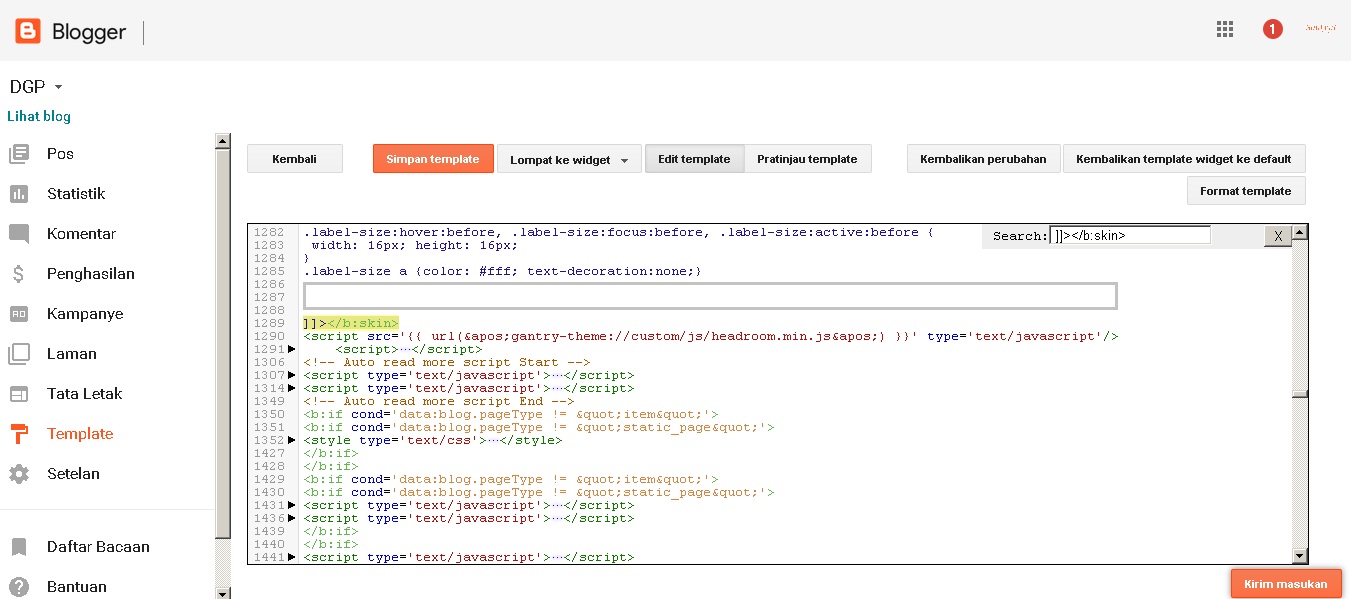This screenshot has width=1351, height=599.
Task: Open the Pos menu item
Action: point(60,154)
